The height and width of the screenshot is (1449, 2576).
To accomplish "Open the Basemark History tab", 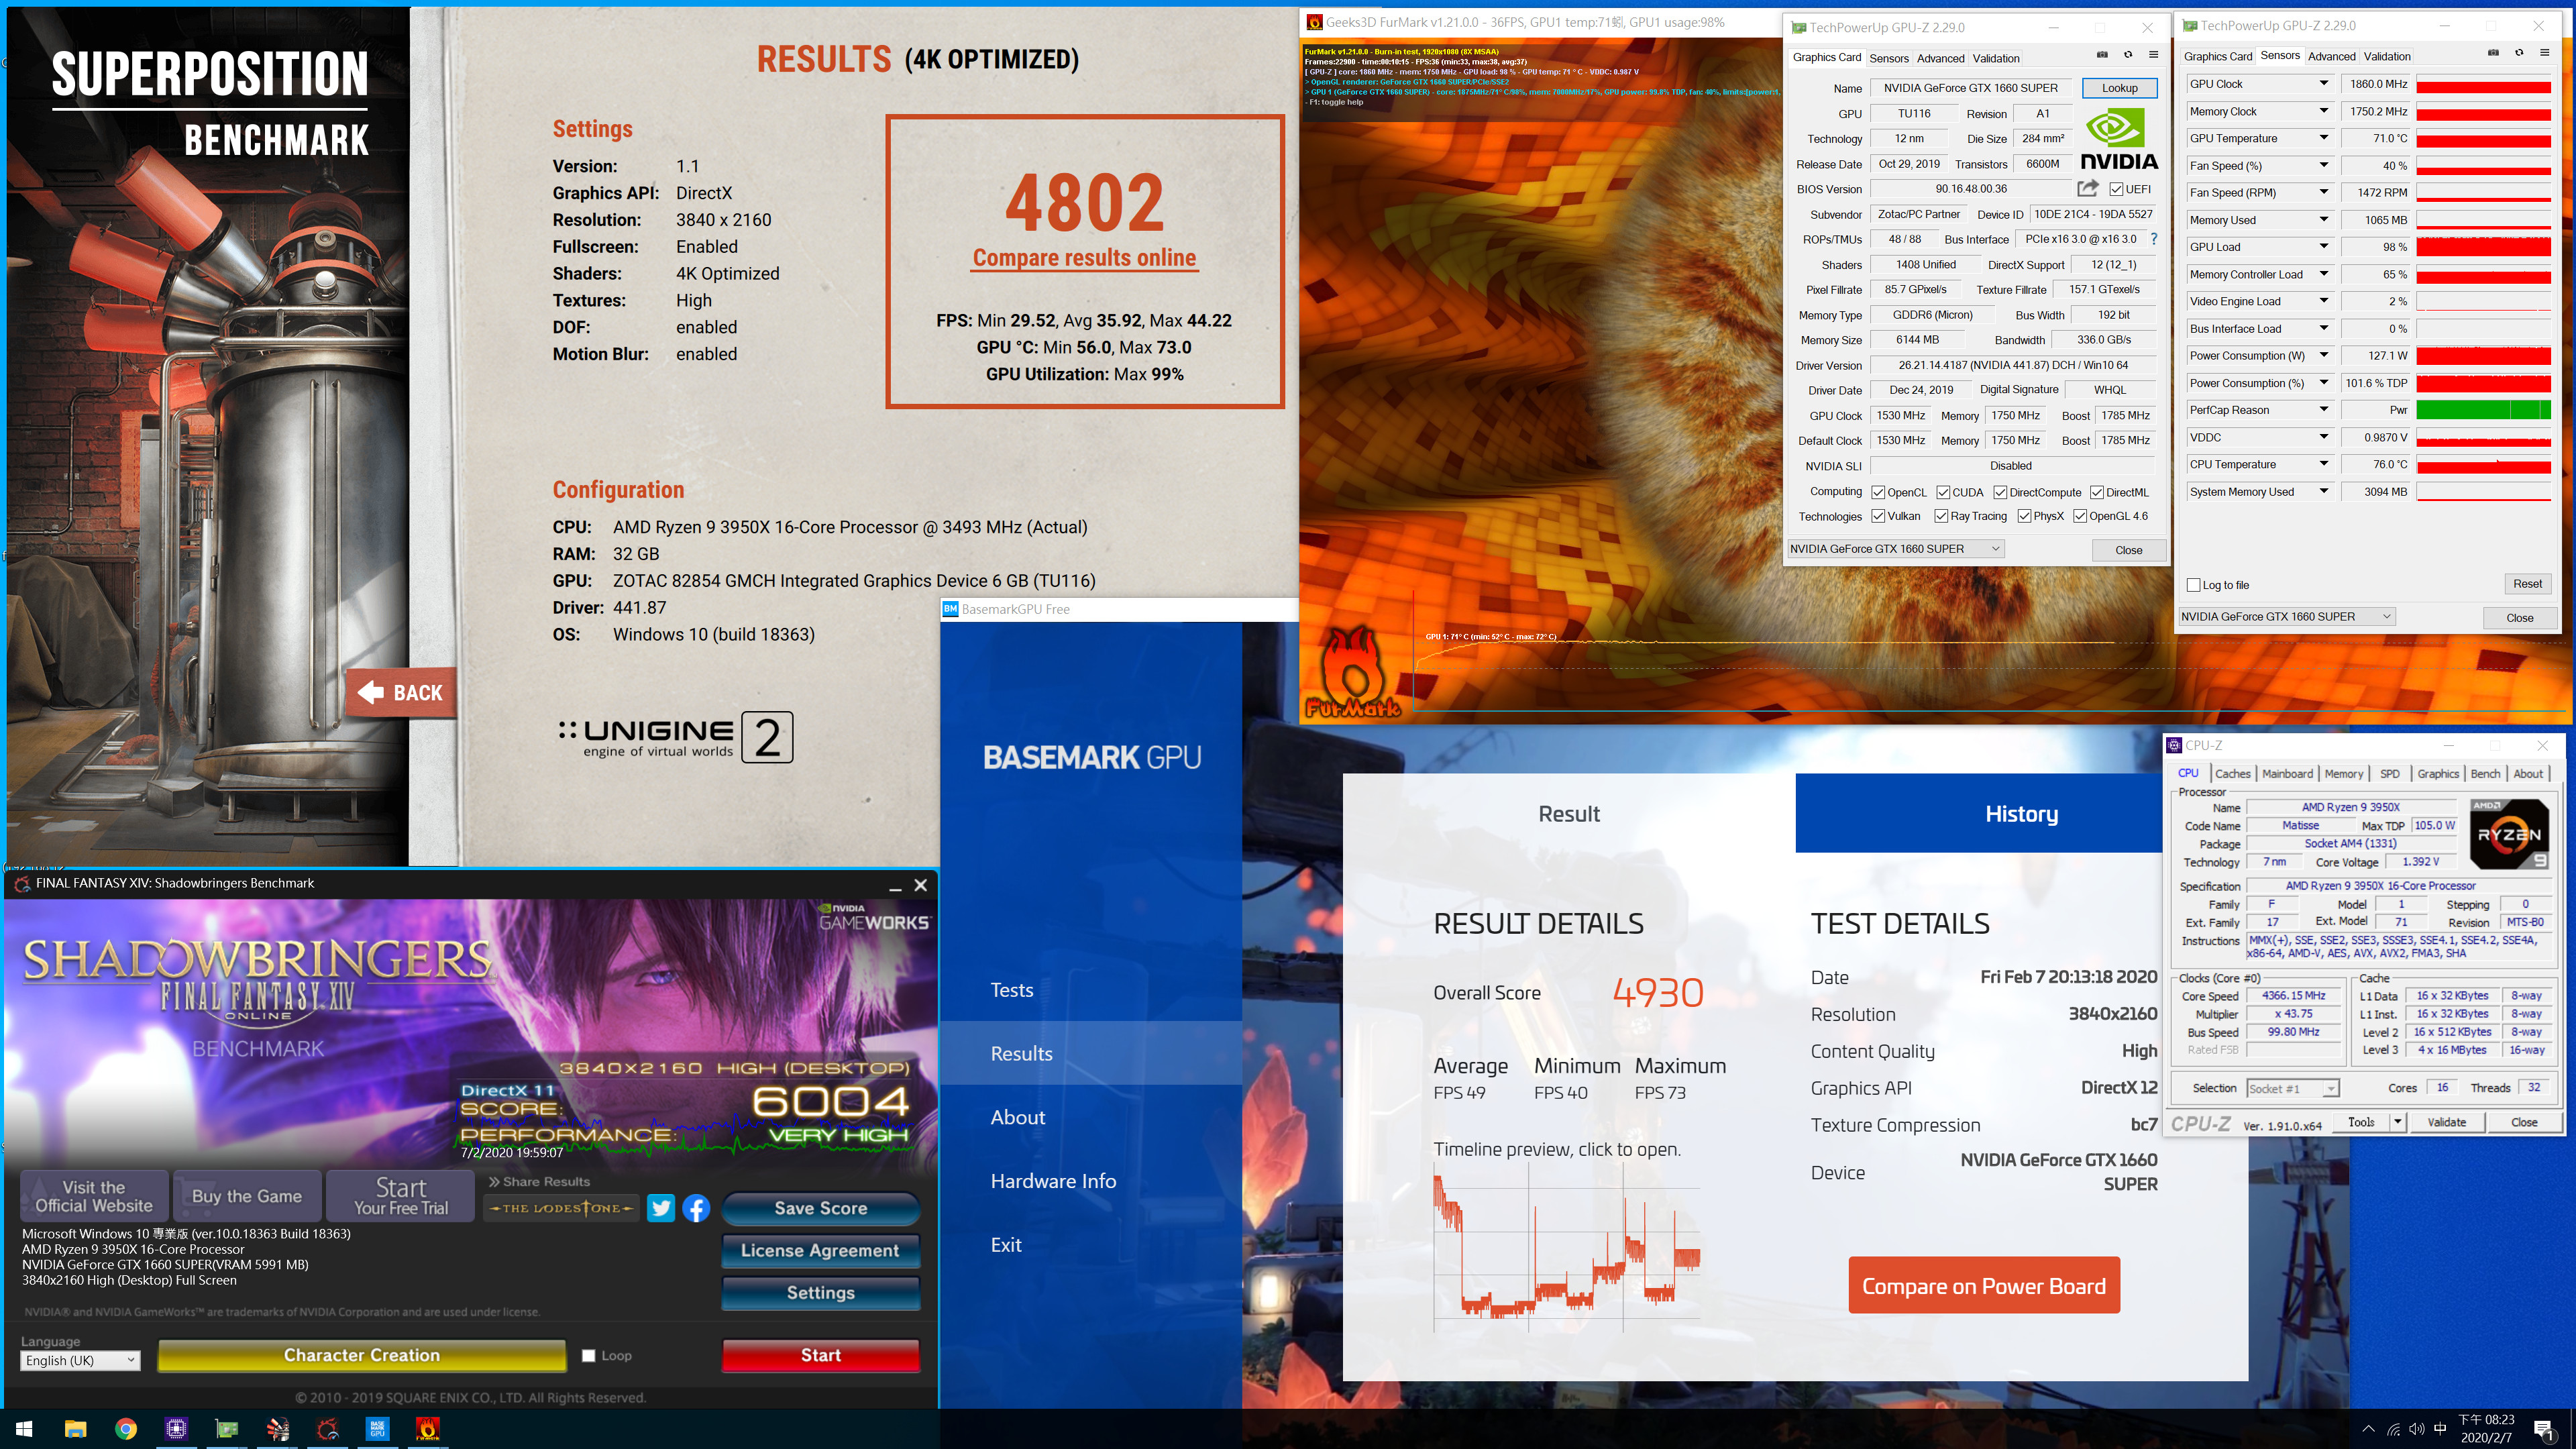I will 1979,813.
